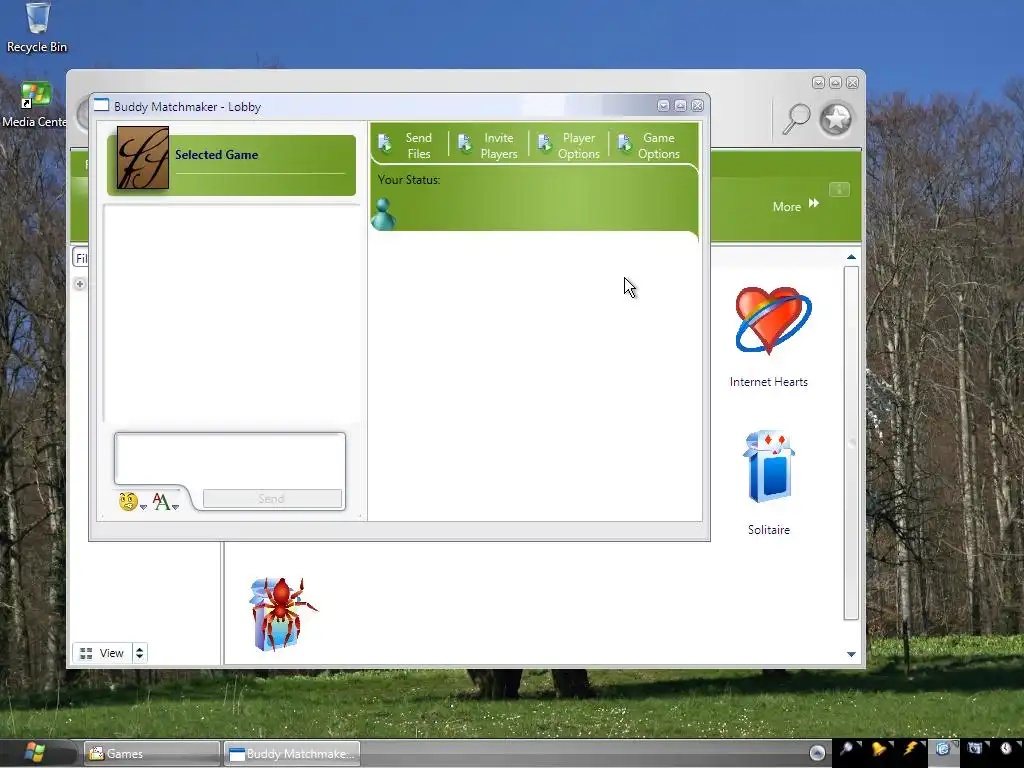Open the font formatting menu (AA icon)
This screenshot has width=1024, height=768.
point(165,502)
